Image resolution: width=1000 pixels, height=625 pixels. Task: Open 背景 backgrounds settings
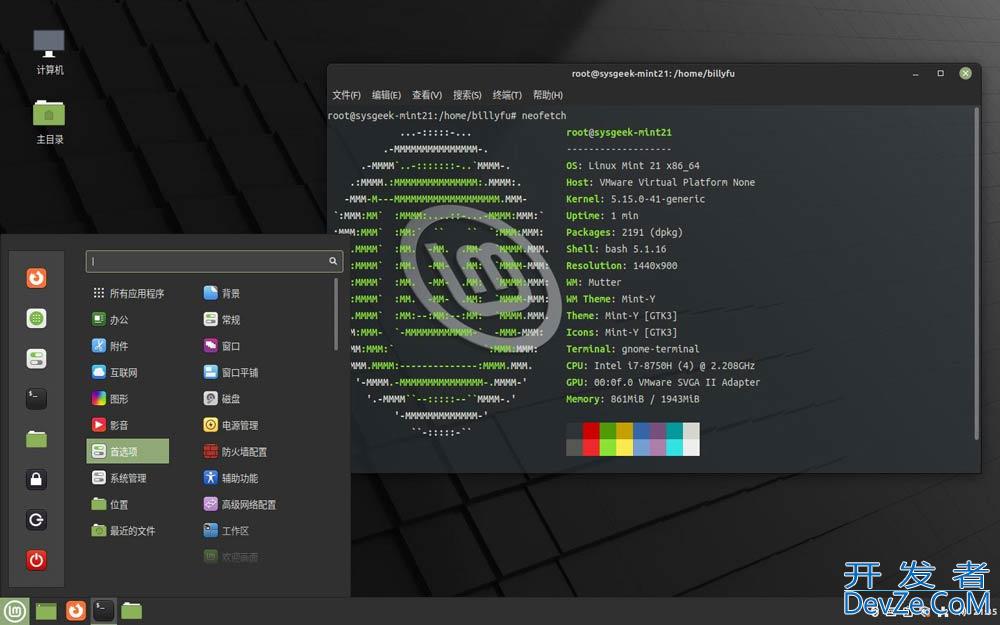tap(222, 293)
